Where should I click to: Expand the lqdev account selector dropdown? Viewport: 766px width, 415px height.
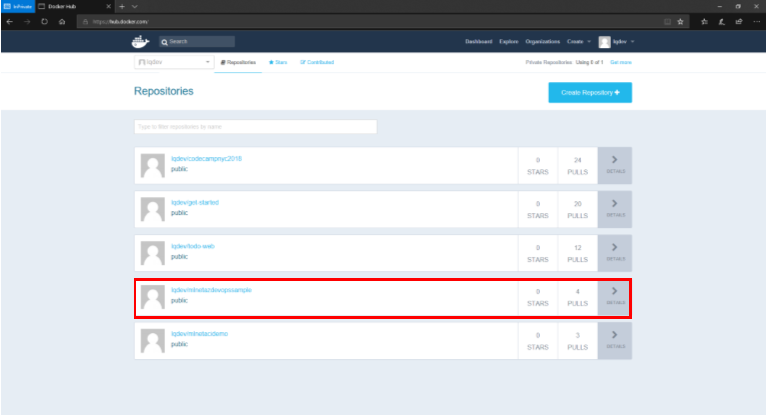174,62
